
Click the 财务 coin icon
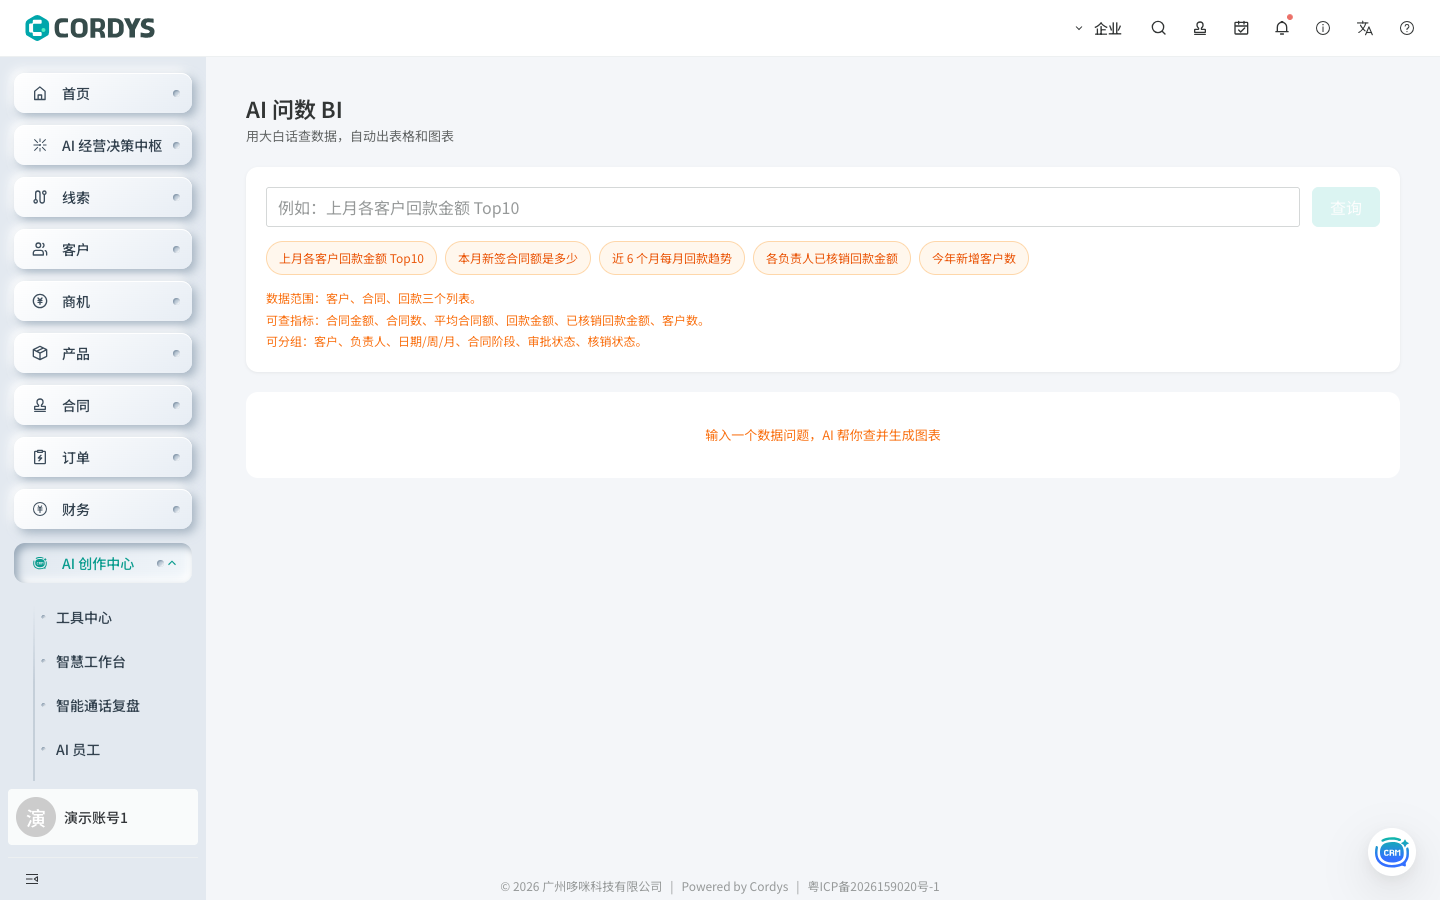pyautogui.click(x=40, y=509)
